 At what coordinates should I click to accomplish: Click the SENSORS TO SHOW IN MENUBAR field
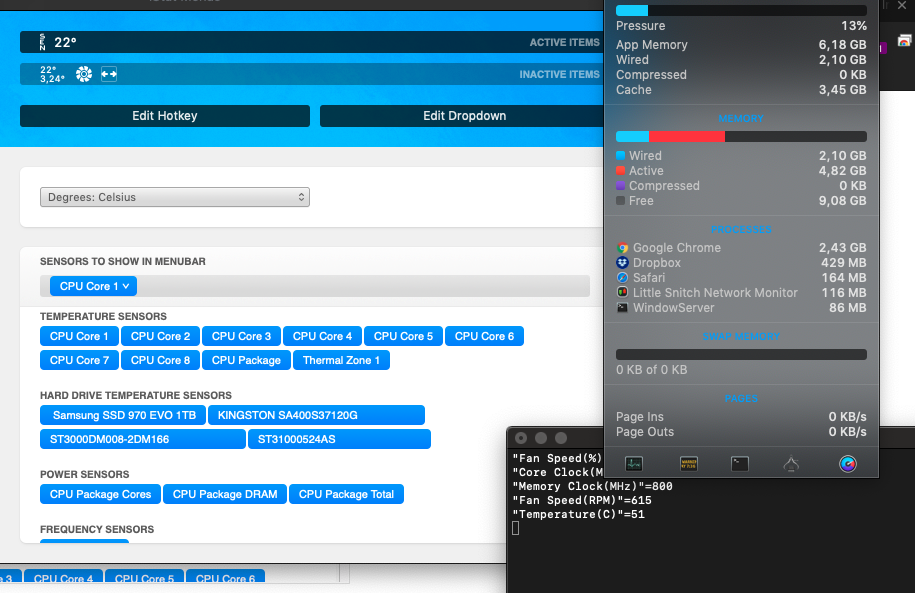coord(315,286)
